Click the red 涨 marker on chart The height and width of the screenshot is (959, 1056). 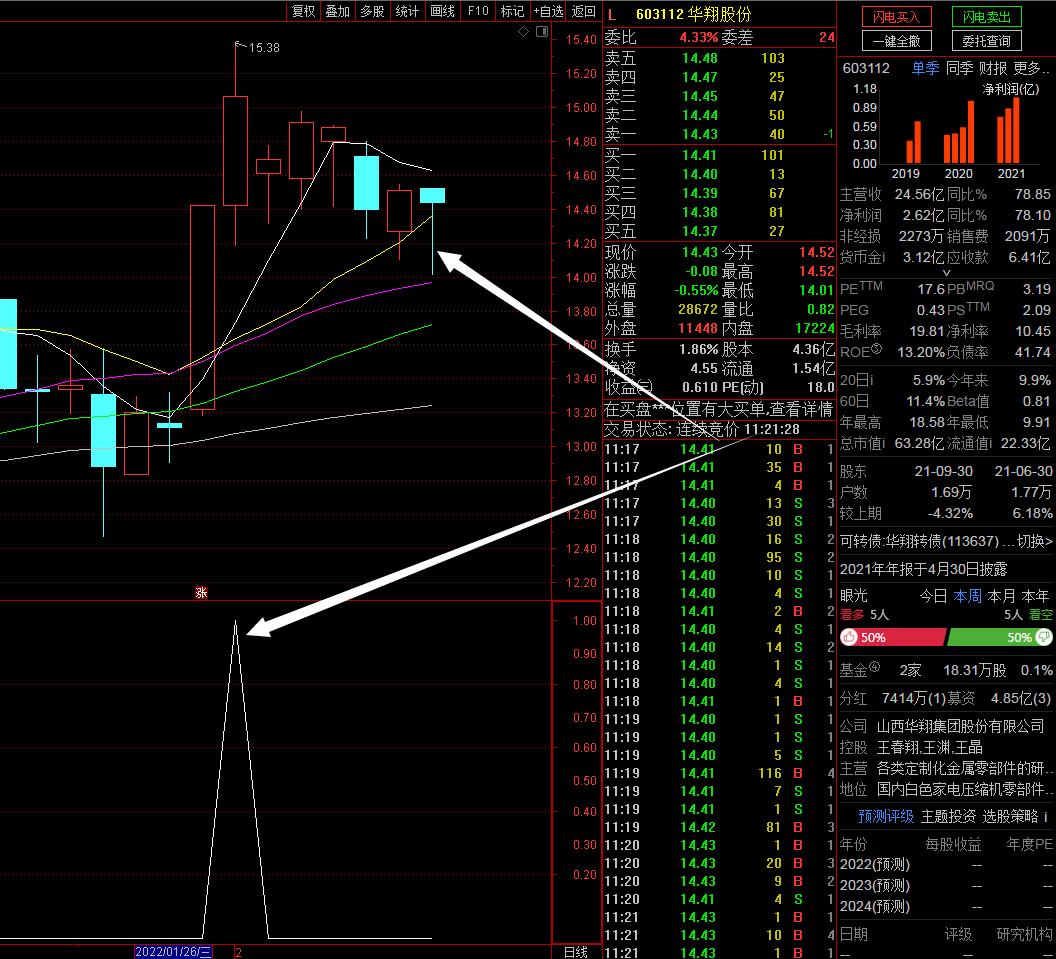click(201, 593)
